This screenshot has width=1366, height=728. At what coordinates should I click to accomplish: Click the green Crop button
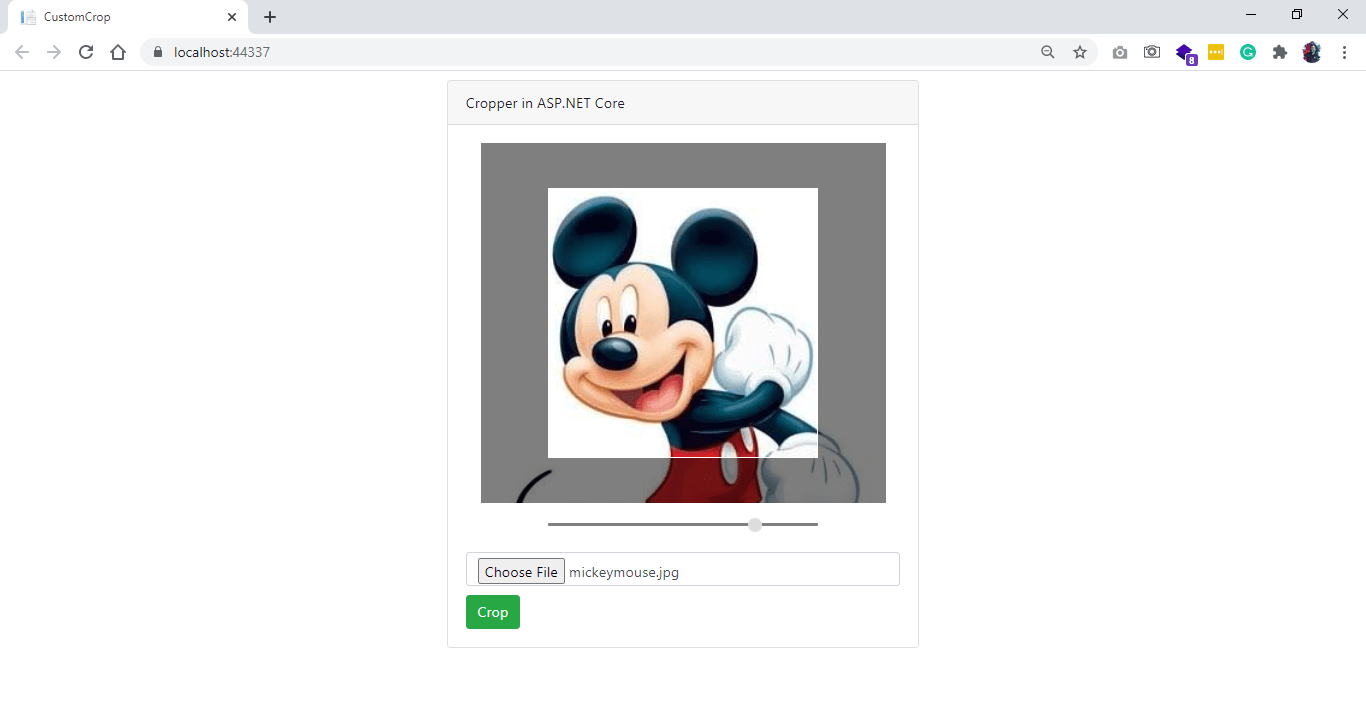coord(493,612)
